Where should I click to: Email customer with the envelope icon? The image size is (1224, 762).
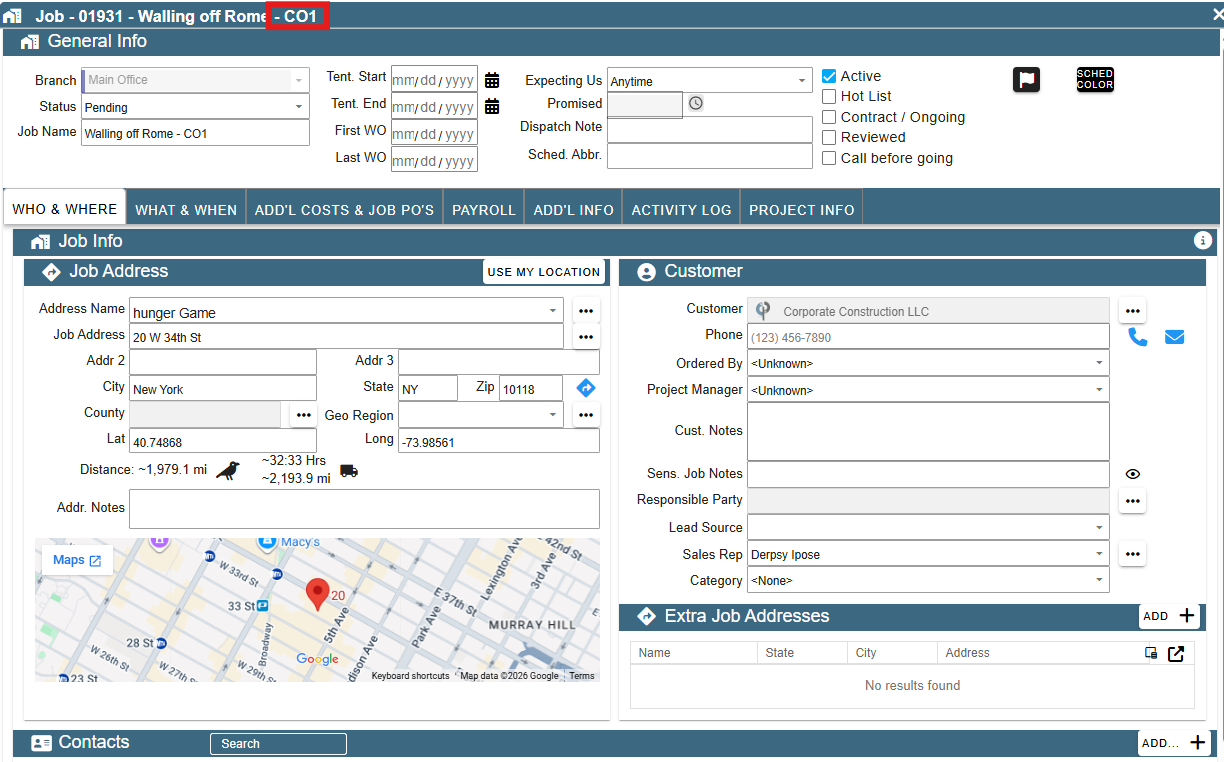[1175, 337]
